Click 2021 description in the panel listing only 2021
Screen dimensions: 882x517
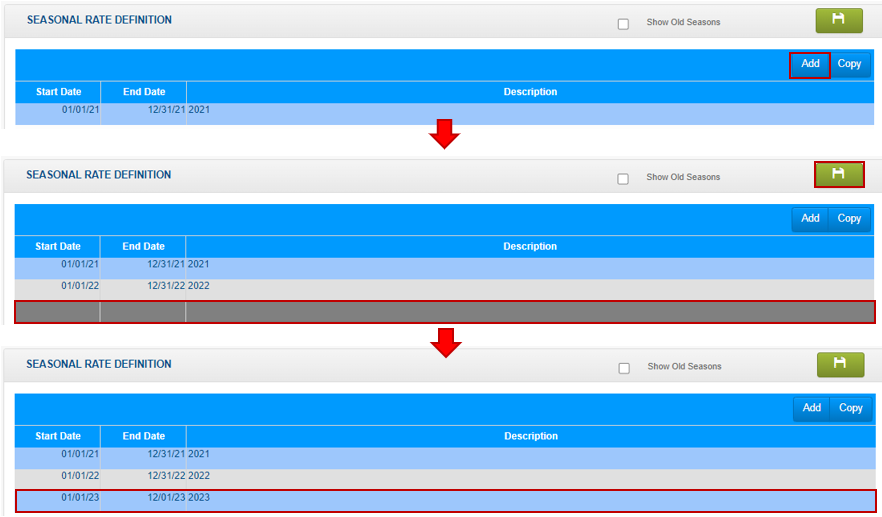click(199, 110)
